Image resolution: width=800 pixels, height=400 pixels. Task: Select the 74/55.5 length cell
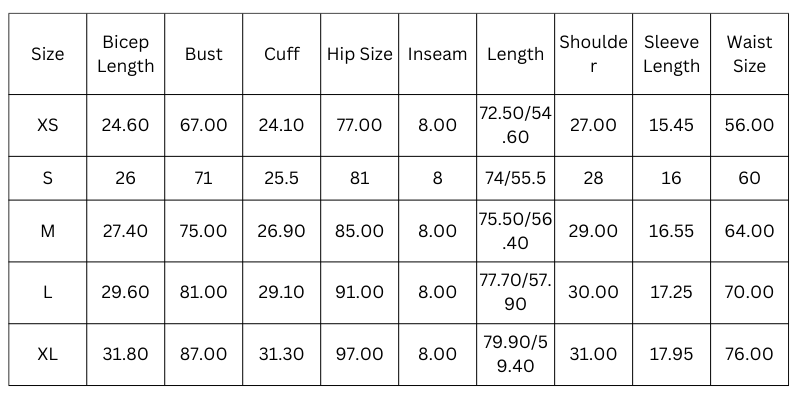coord(515,178)
